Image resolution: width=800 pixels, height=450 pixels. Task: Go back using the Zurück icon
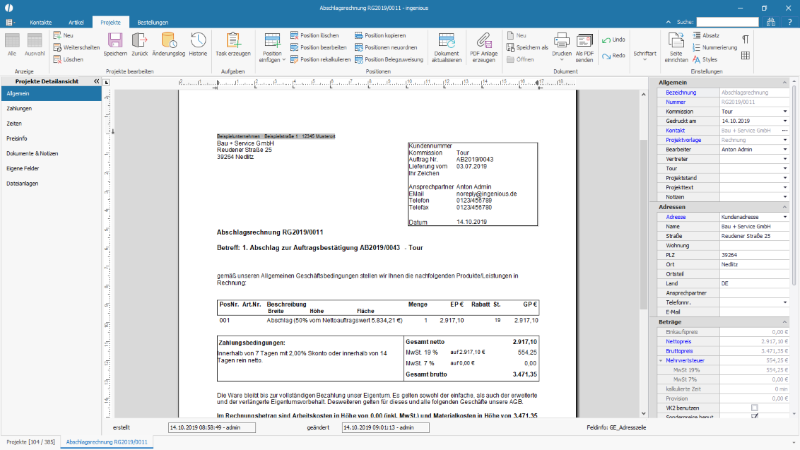(x=139, y=44)
